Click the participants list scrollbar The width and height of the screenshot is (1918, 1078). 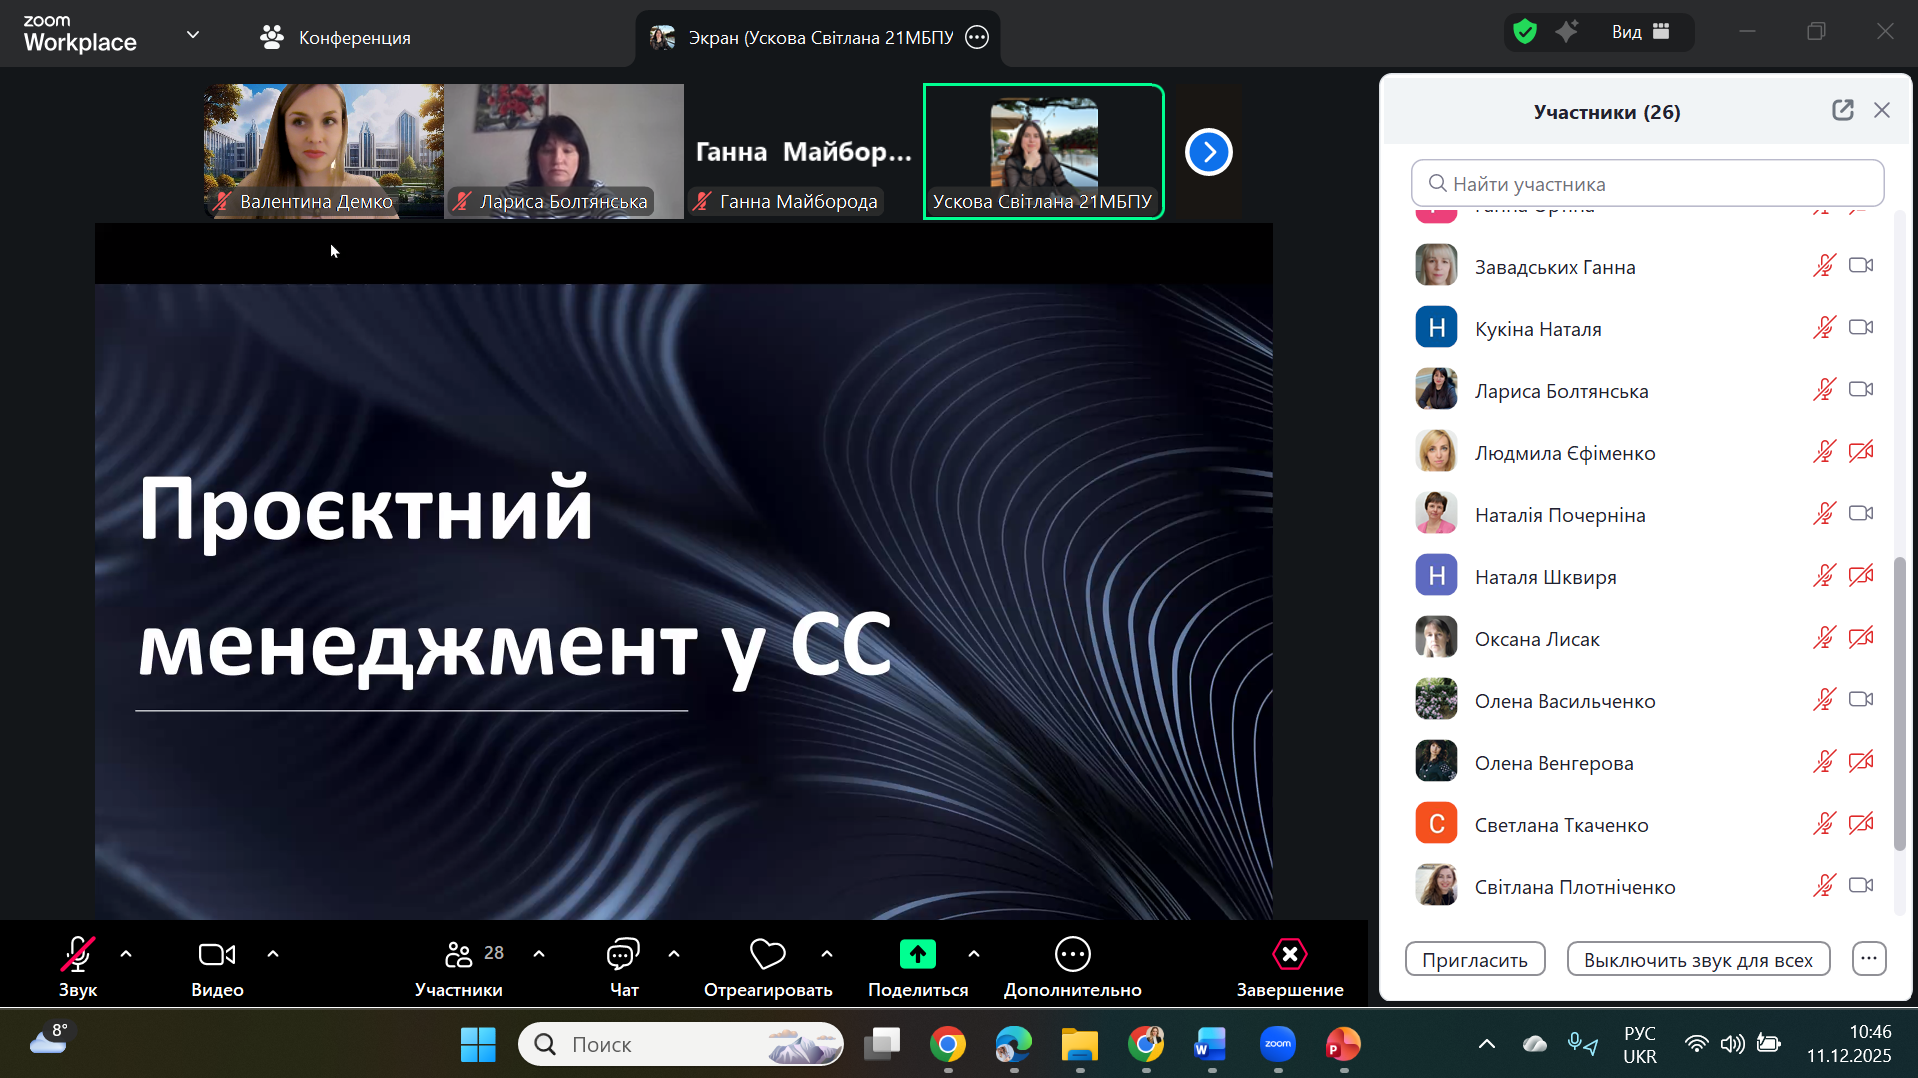pos(1899,704)
